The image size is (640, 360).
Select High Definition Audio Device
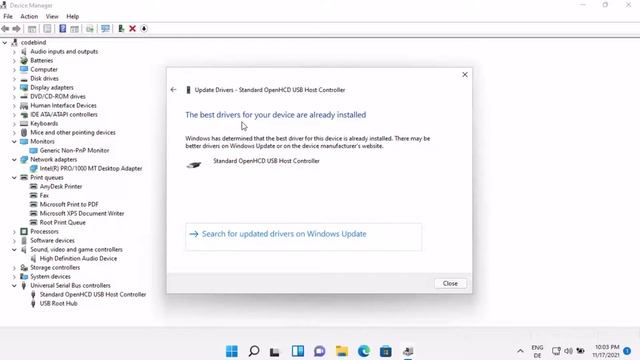[78, 258]
